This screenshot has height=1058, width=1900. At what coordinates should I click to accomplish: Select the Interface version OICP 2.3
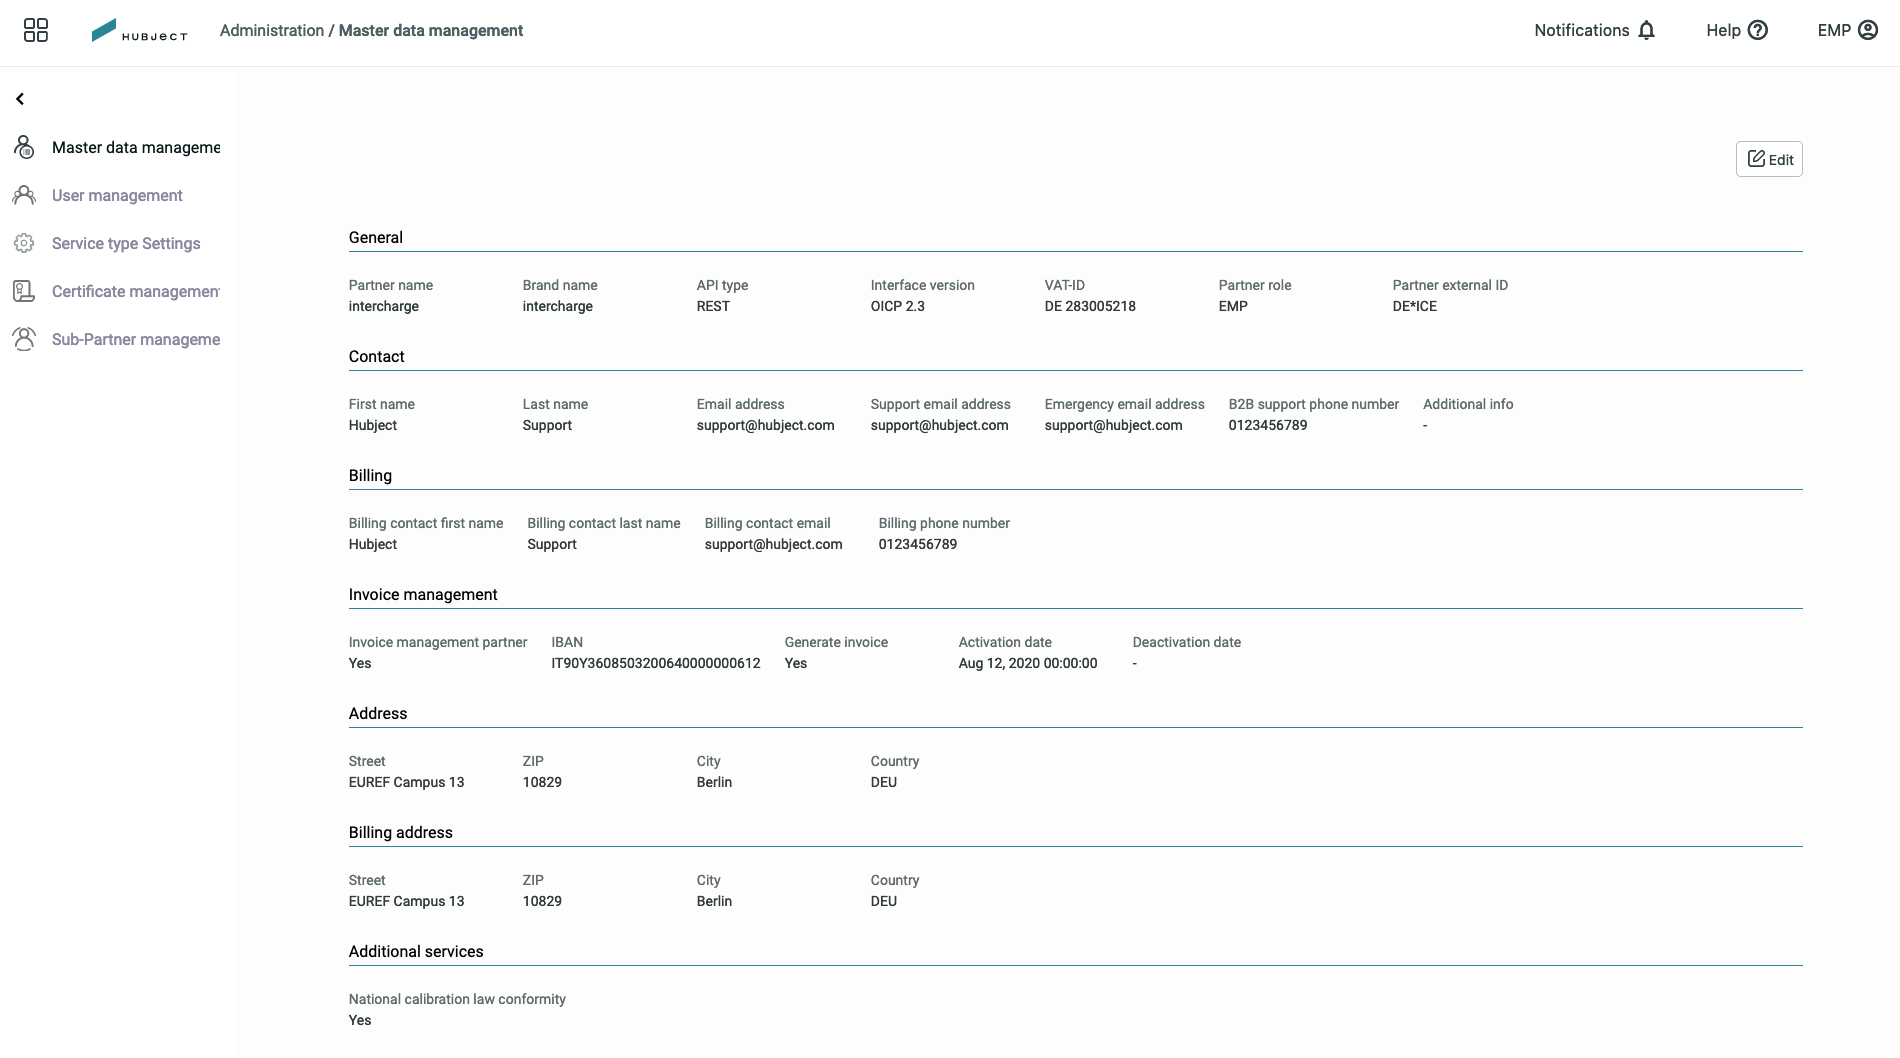897,306
